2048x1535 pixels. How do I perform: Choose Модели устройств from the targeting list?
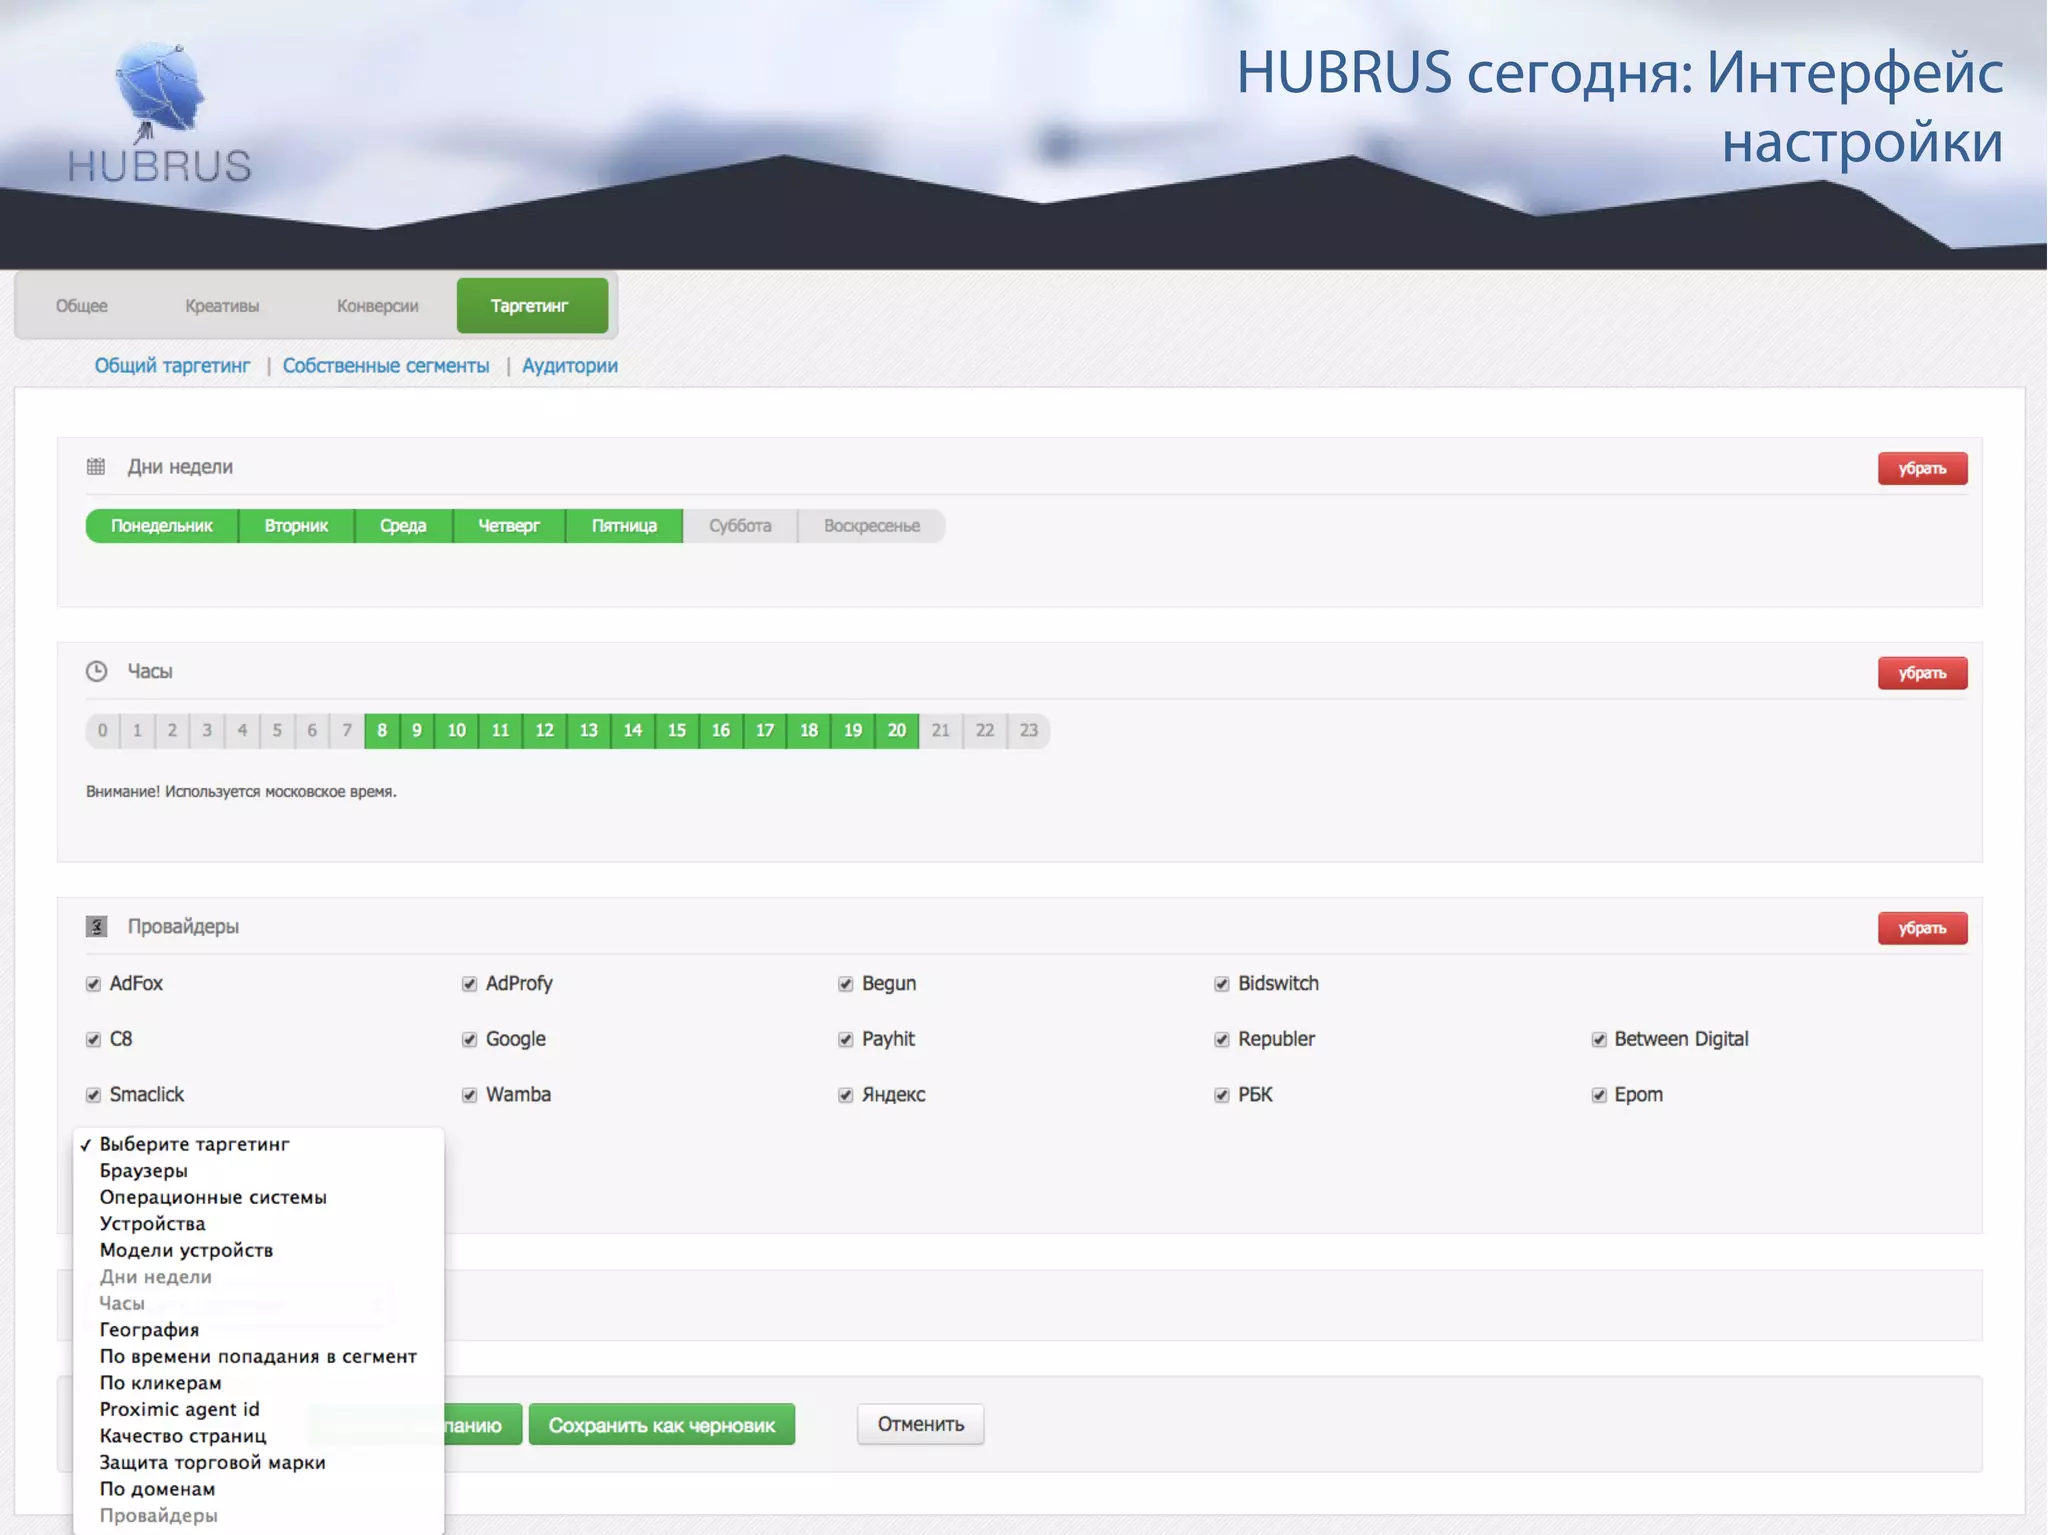pyautogui.click(x=258, y=1250)
